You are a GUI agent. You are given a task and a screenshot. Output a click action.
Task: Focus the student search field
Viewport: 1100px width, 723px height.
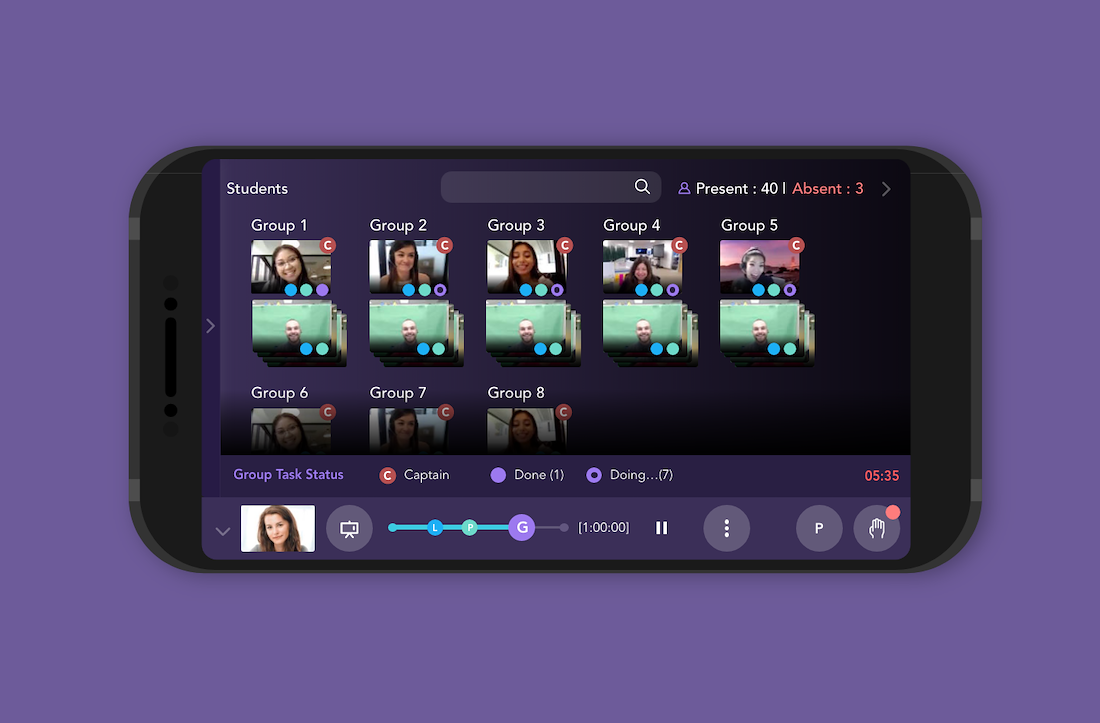551,187
